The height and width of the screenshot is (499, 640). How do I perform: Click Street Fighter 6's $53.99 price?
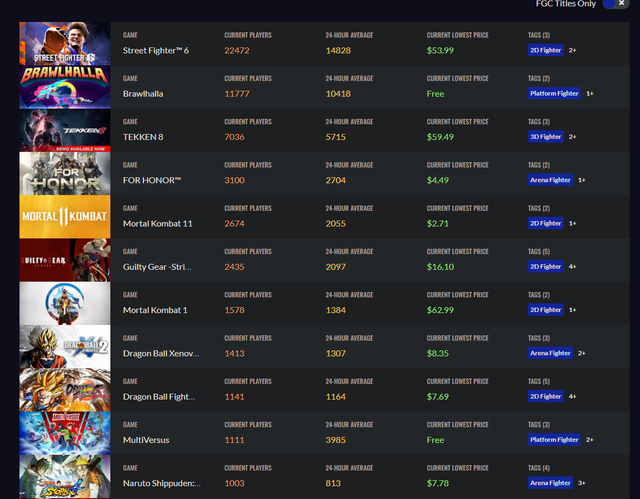pyautogui.click(x=440, y=51)
